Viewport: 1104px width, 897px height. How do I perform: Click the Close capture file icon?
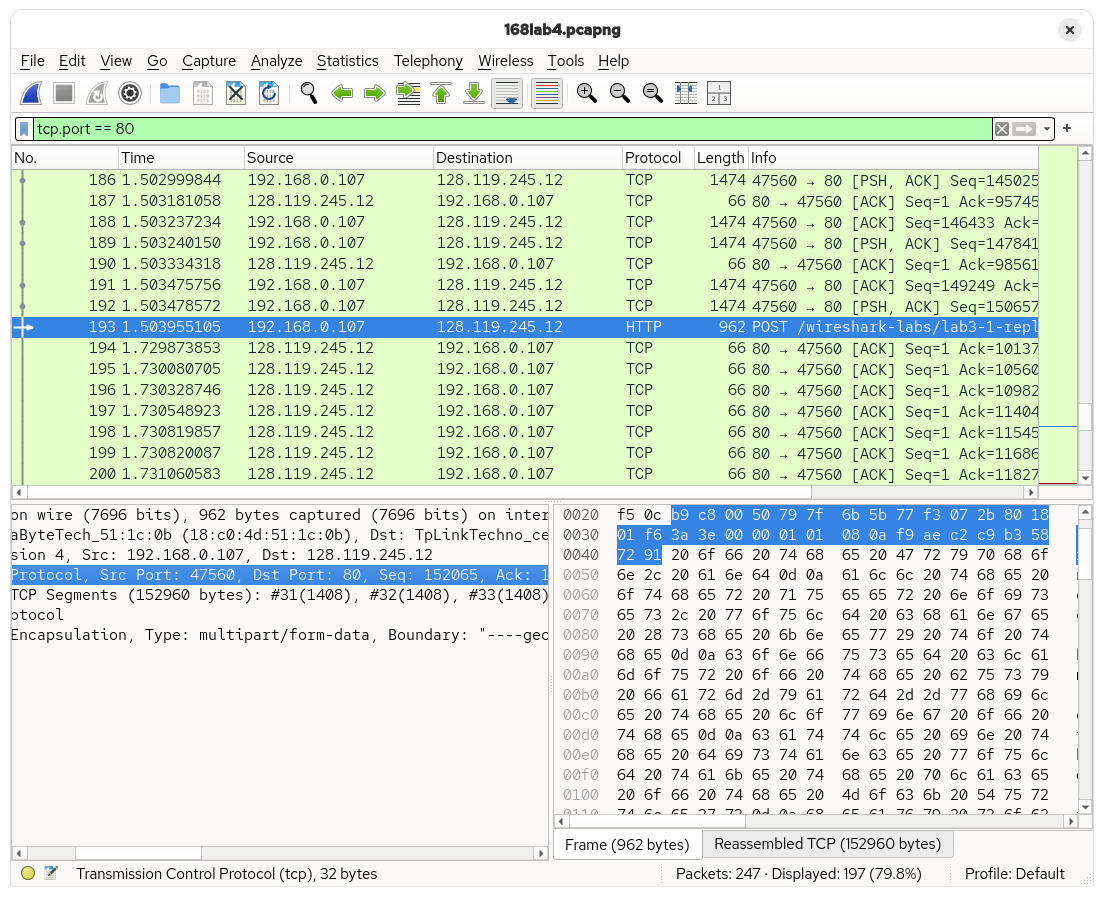(236, 94)
